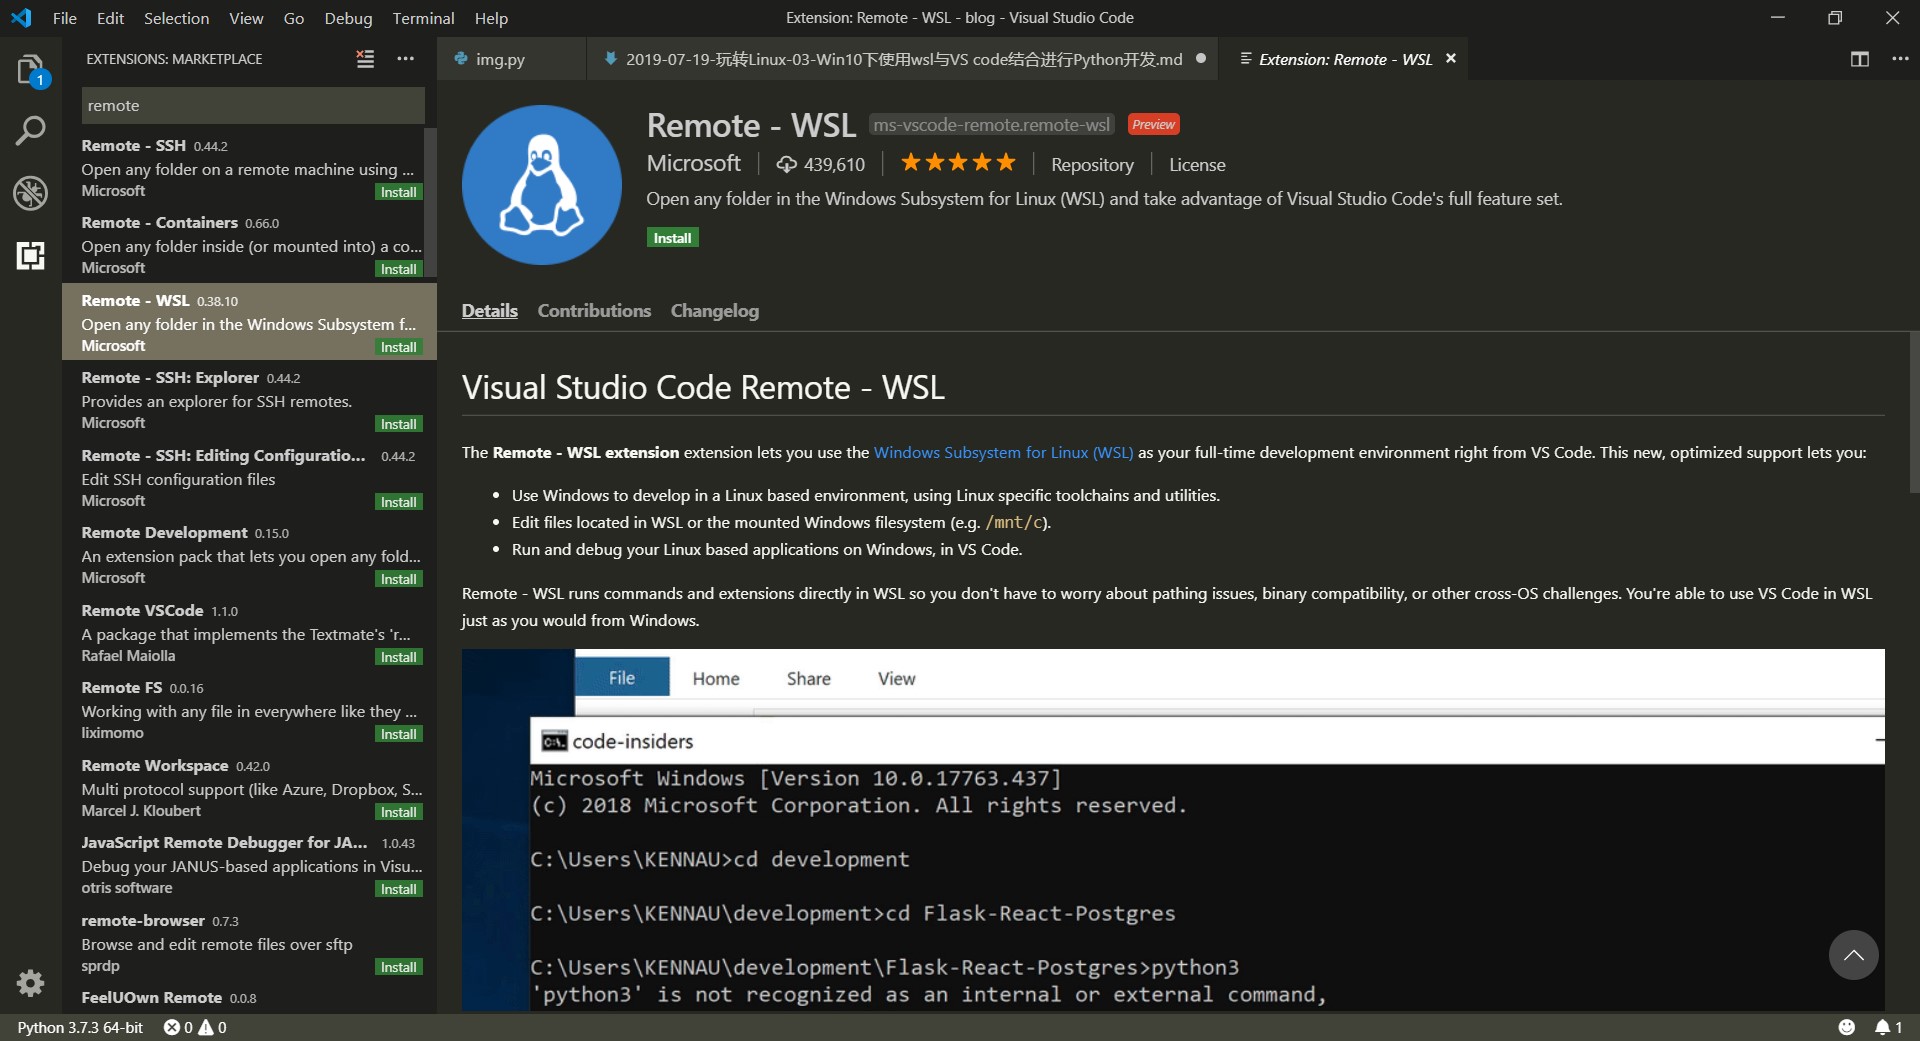1920x1041 pixels.
Task: Install Remote - SSH: Explorer
Action: coord(398,424)
